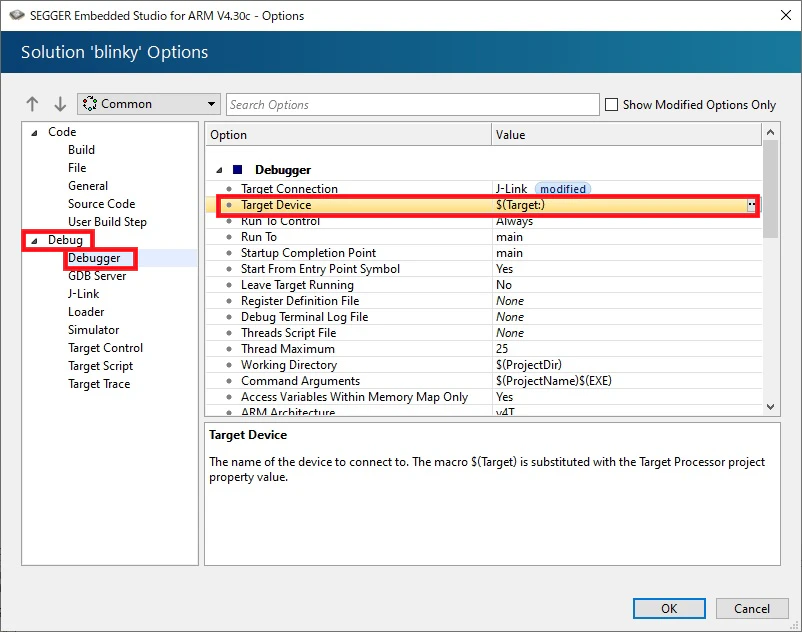The width and height of the screenshot is (802, 632).
Task: Select the Target Connection option row
Action: click(x=484, y=189)
